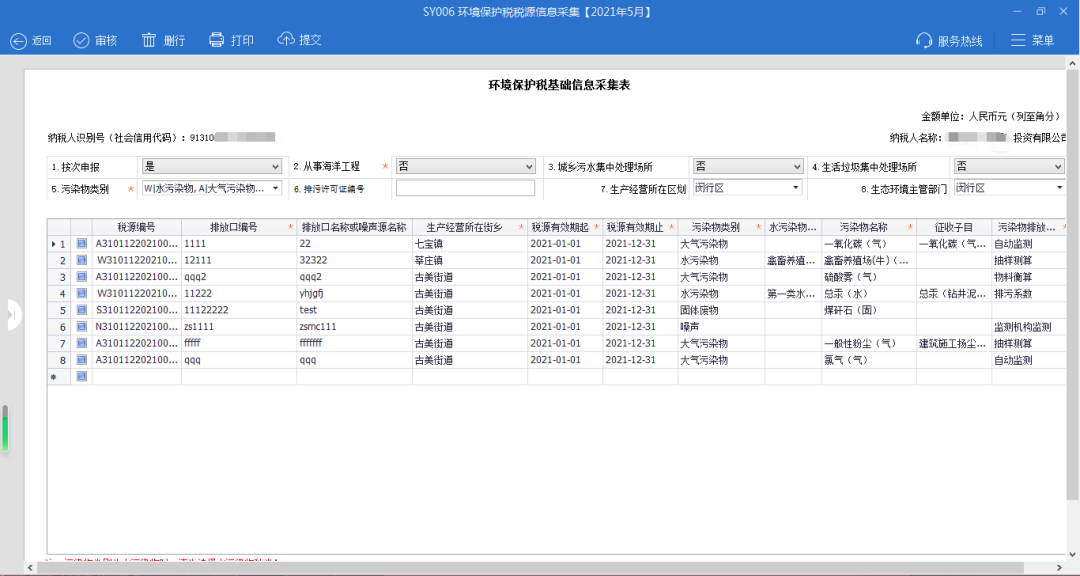Click cell 莘庄镇 in row 2
Viewport: 1080px width, 576px height.
(470, 260)
